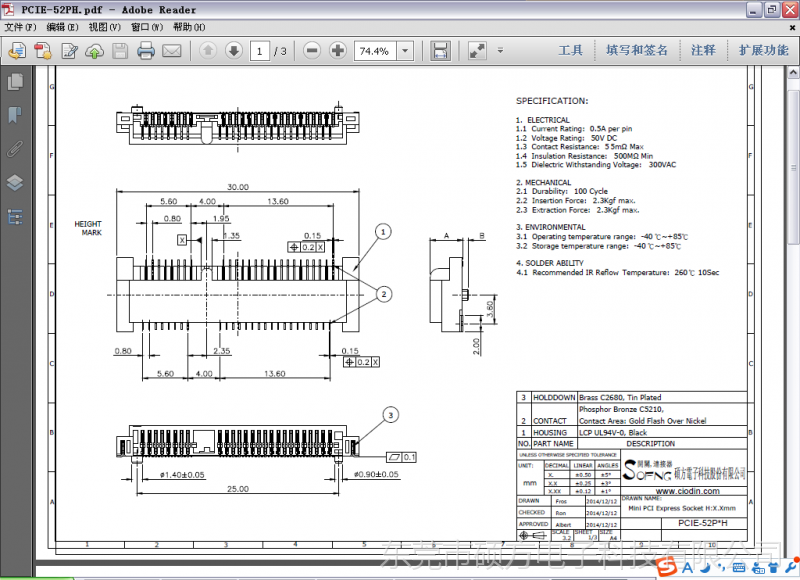Viewport: 800px width, 580px height.
Task: Show the Layers side panel
Action: pyautogui.click(x=15, y=182)
